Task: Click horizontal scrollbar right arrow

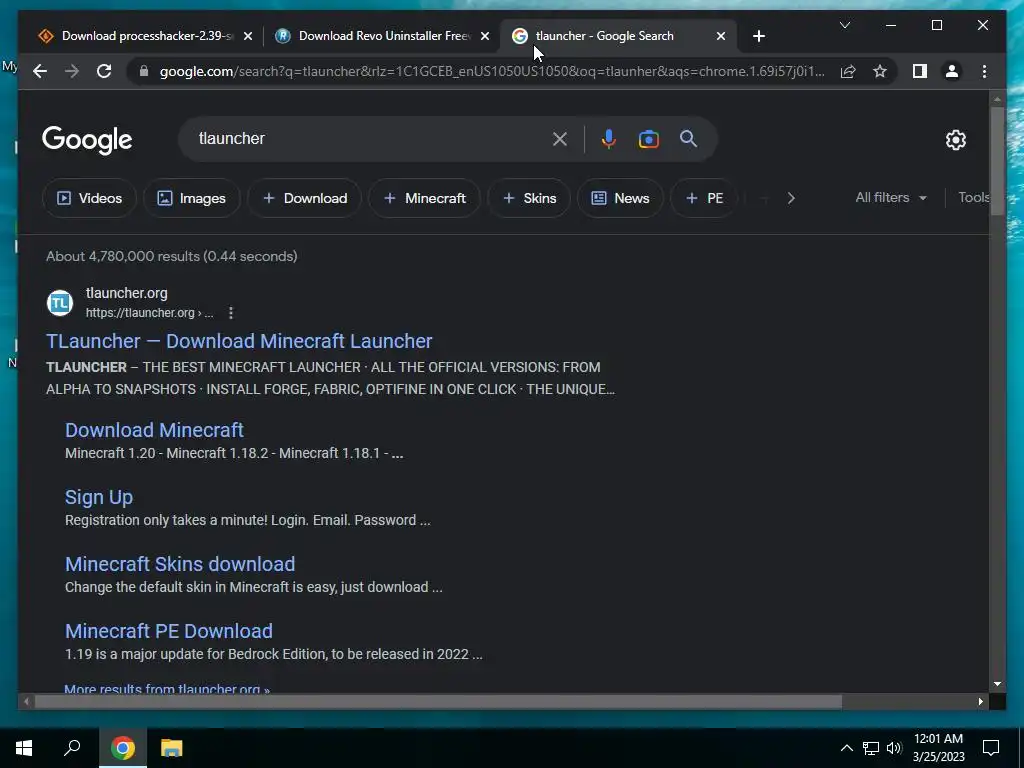Action: [x=980, y=701]
